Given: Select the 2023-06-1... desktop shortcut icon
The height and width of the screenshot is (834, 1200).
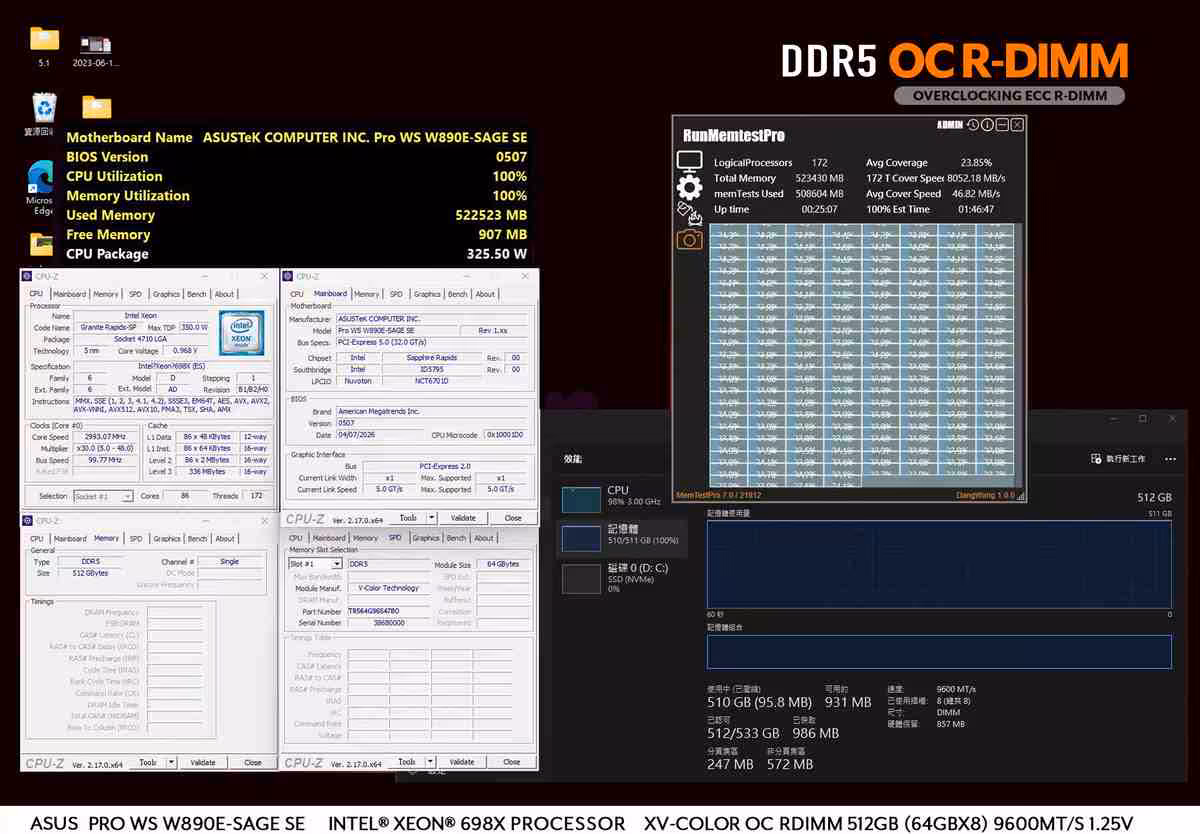Looking at the screenshot, I should point(96,52).
